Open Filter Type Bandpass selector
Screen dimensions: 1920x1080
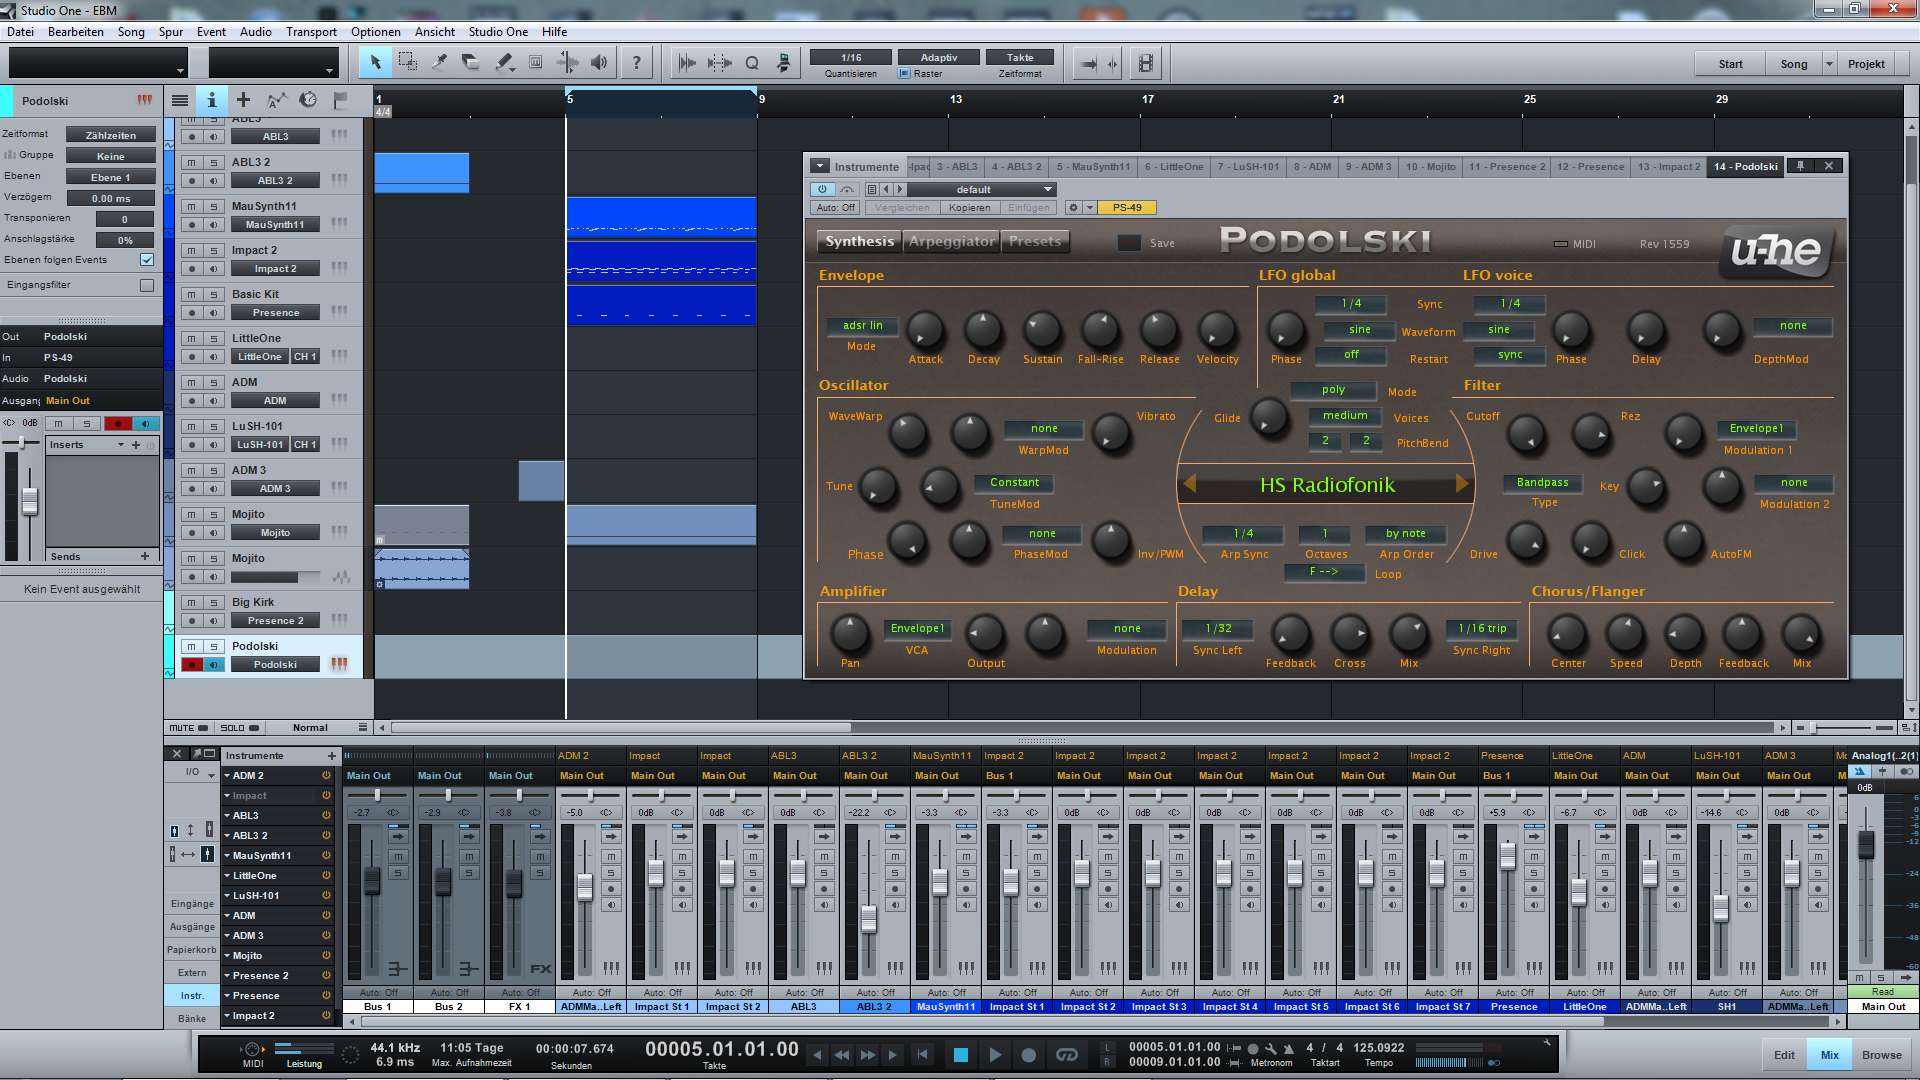pos(1542,482)
